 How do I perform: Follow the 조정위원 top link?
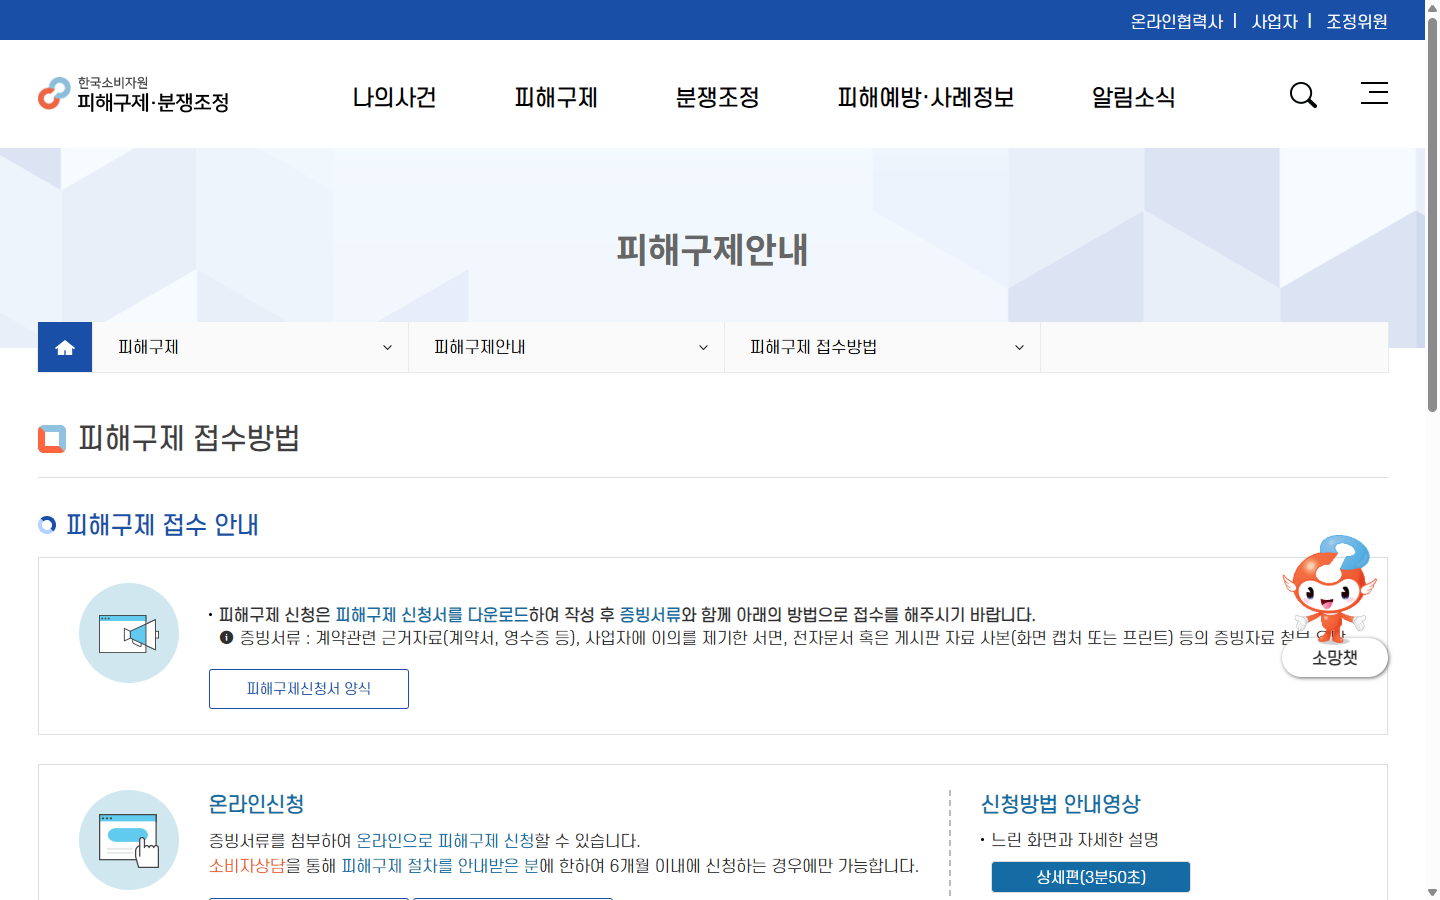(x=1357, y=21)
